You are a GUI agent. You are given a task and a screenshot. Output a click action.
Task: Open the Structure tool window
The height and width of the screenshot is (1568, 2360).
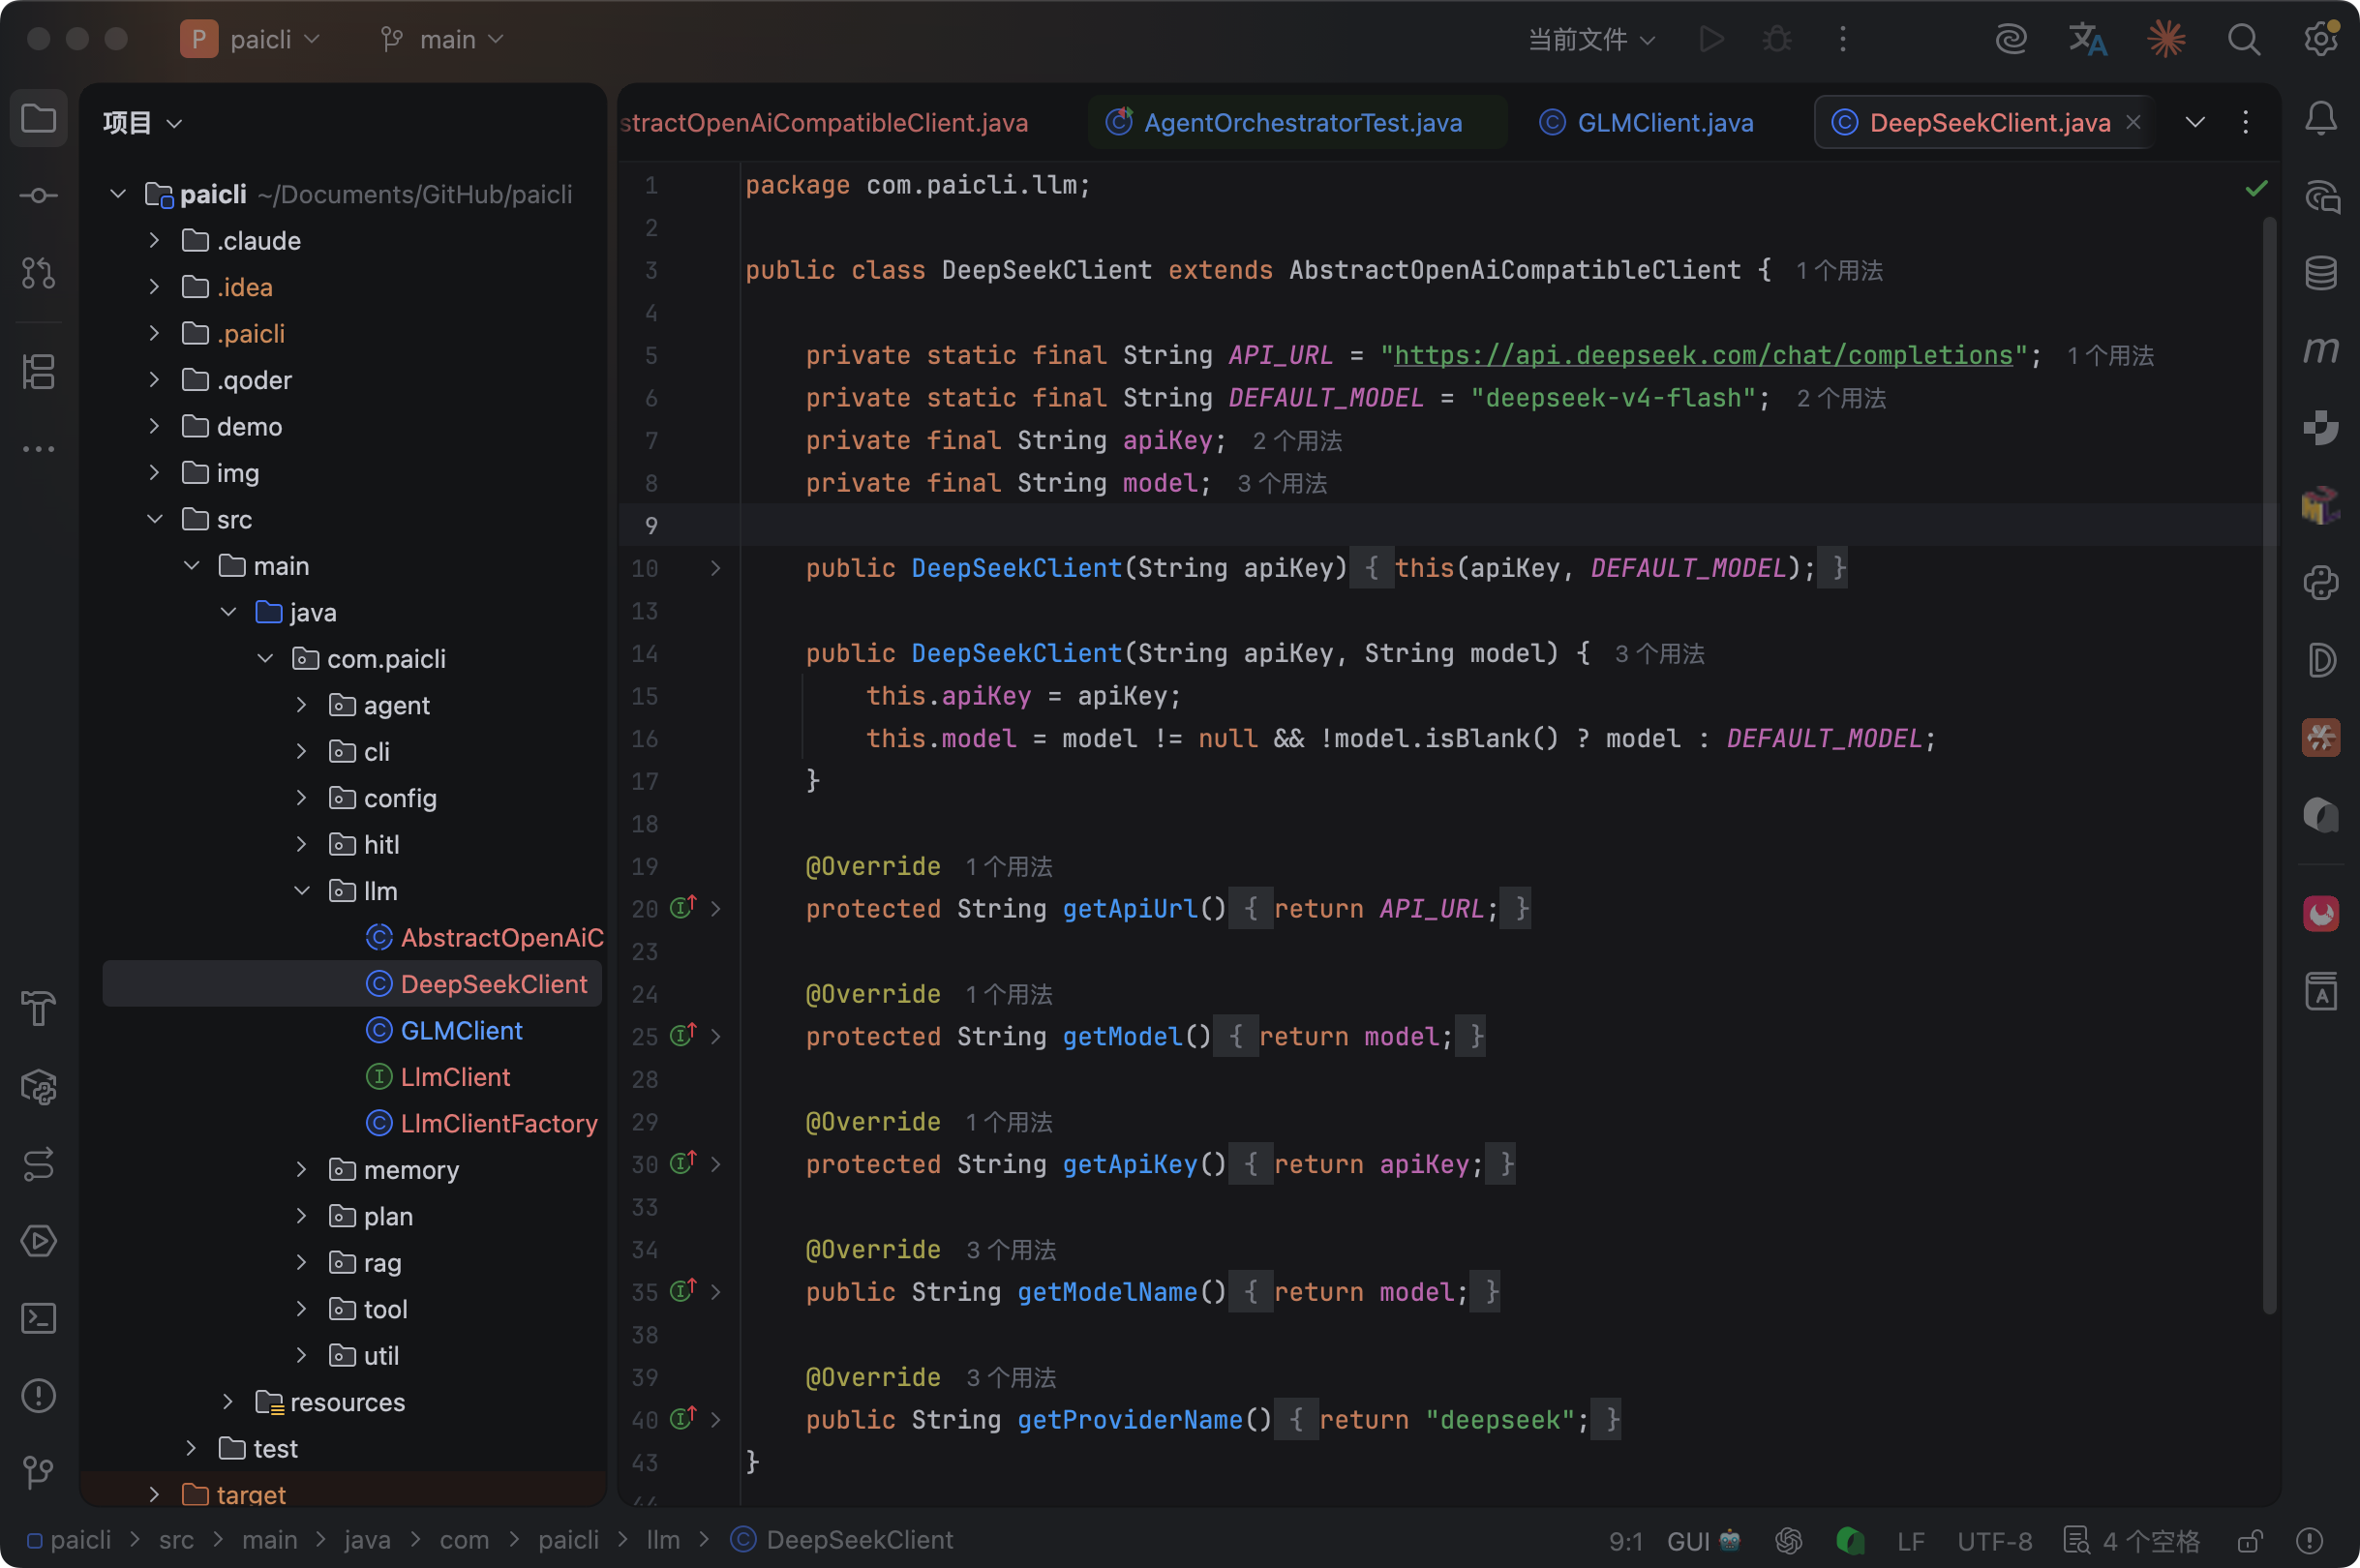point(38,372)
